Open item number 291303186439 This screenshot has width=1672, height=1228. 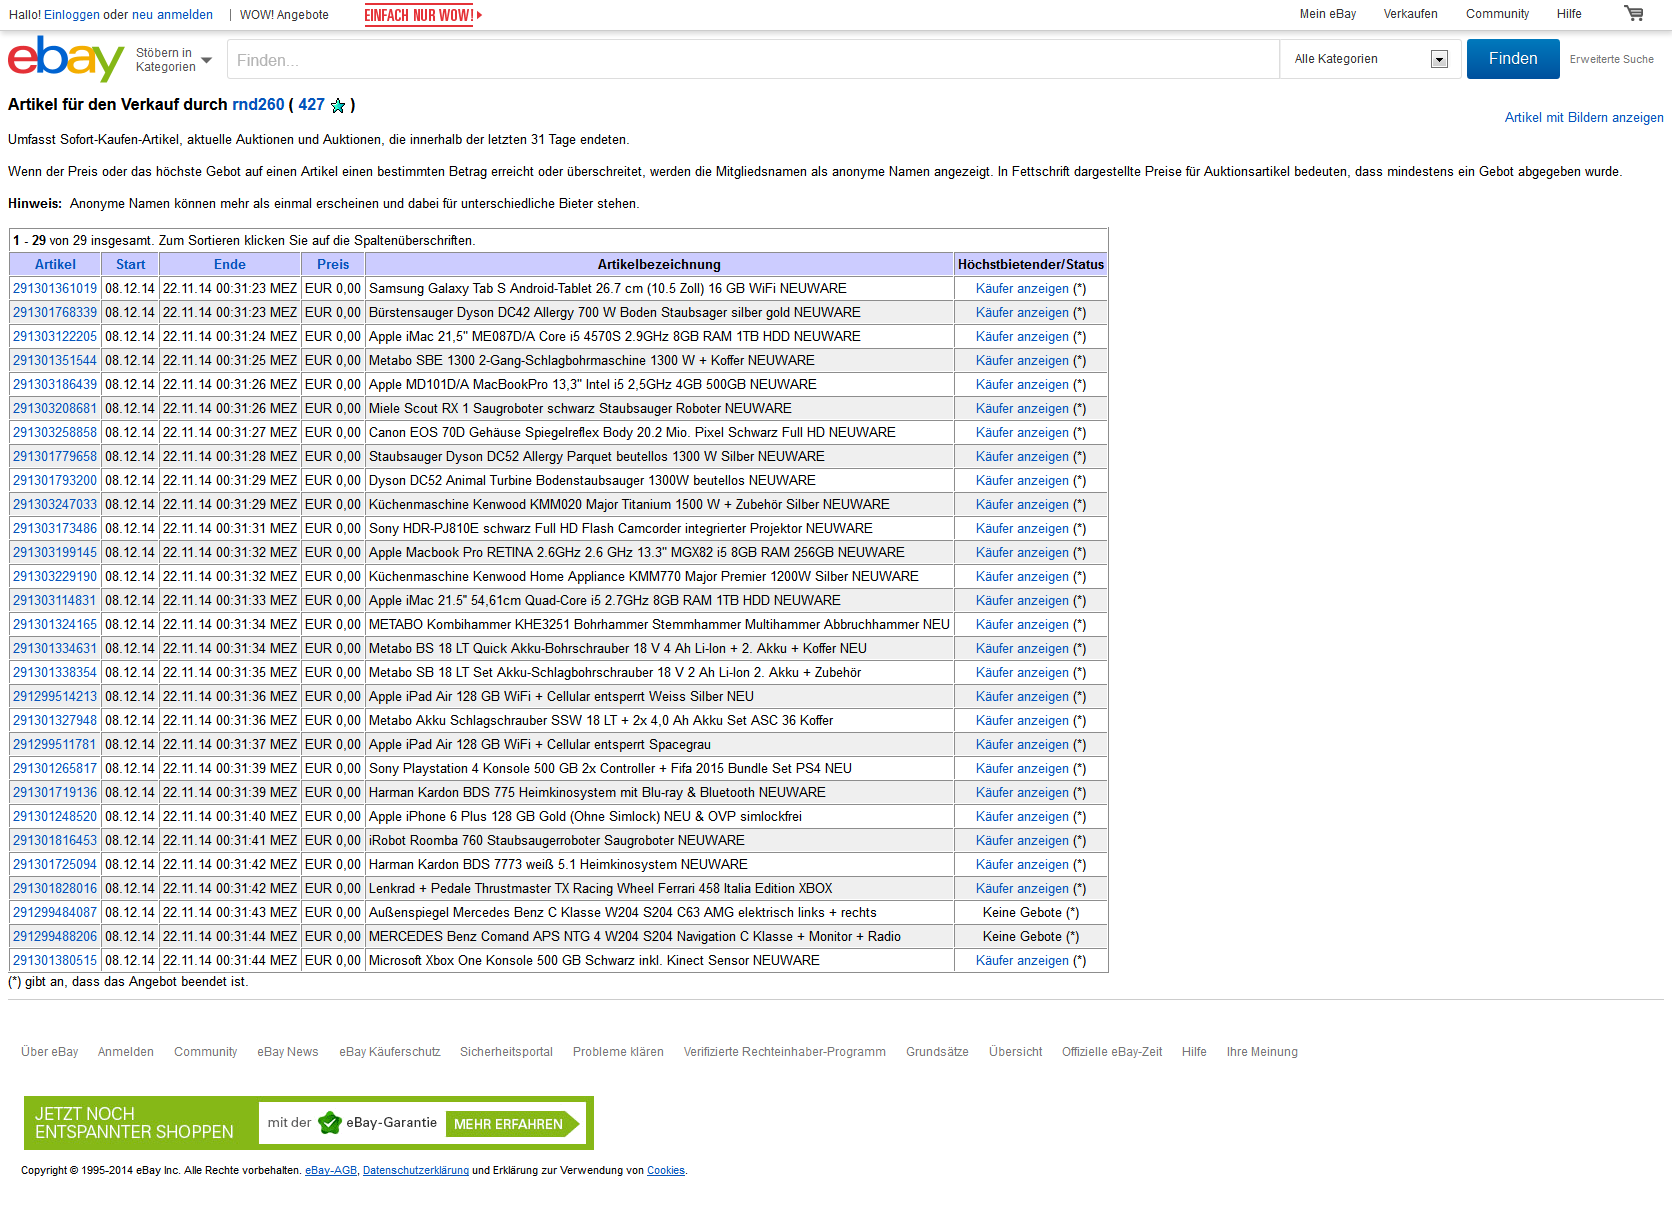[55, 384]
